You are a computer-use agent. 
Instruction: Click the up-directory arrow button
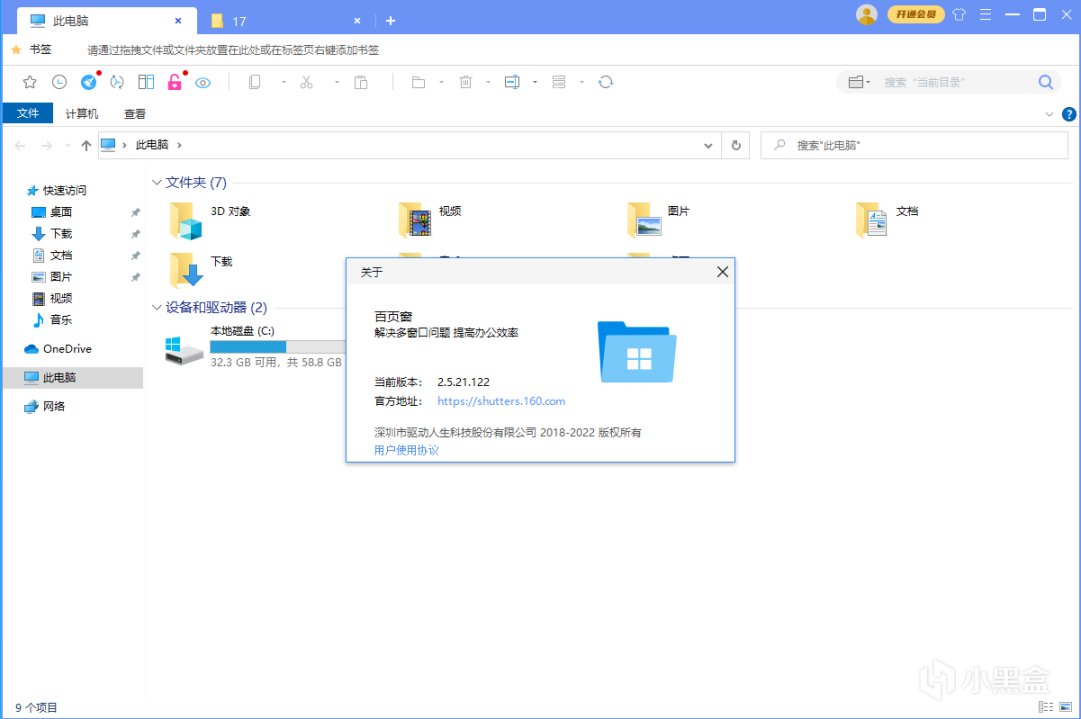click(x=86, y=145)
